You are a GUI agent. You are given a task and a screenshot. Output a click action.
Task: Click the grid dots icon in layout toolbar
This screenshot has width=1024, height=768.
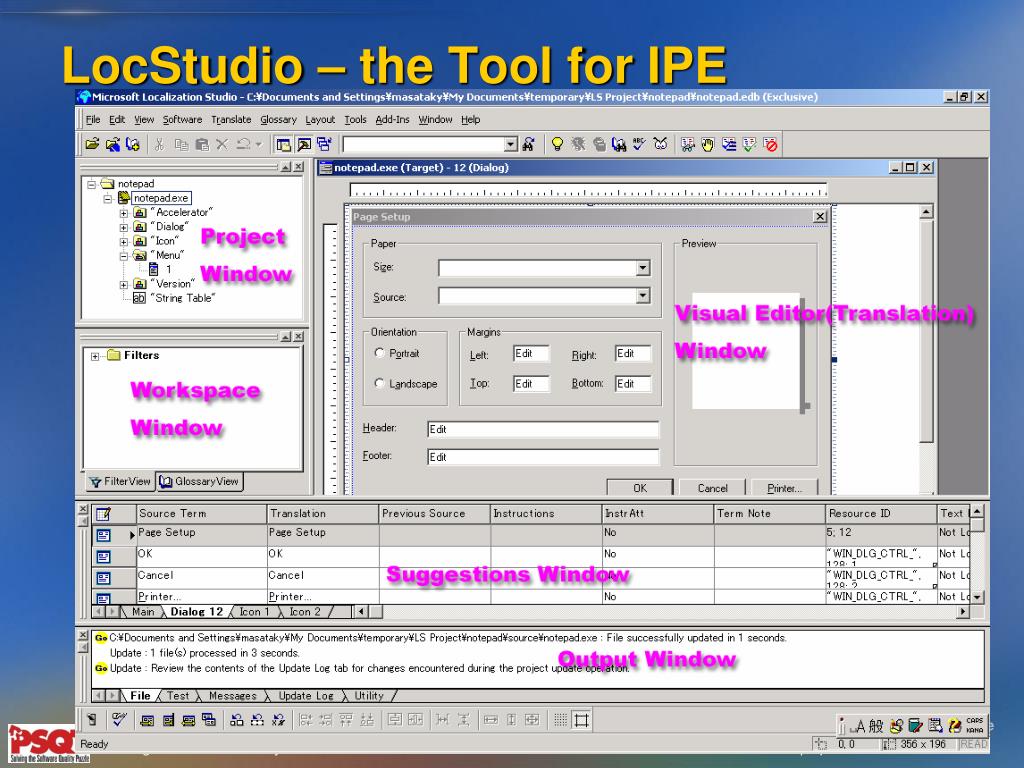tap(560, 720)
